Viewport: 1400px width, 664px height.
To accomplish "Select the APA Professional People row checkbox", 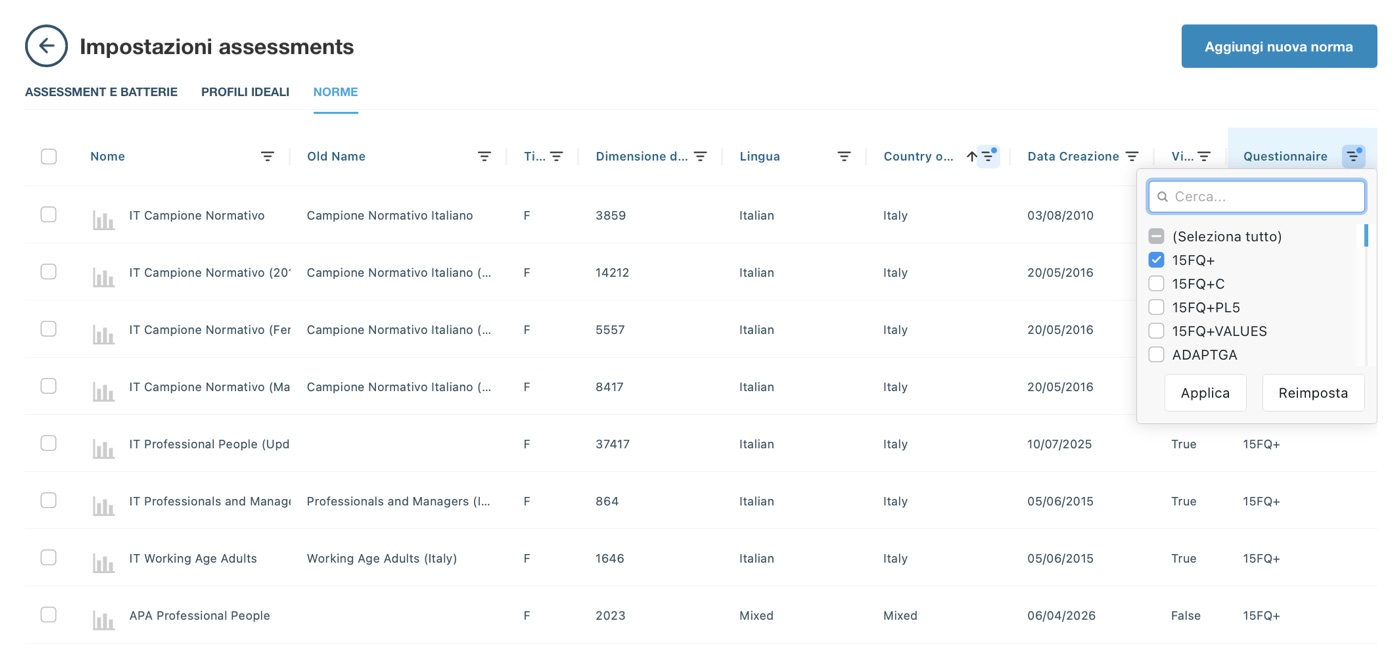I will coord(49,615).
